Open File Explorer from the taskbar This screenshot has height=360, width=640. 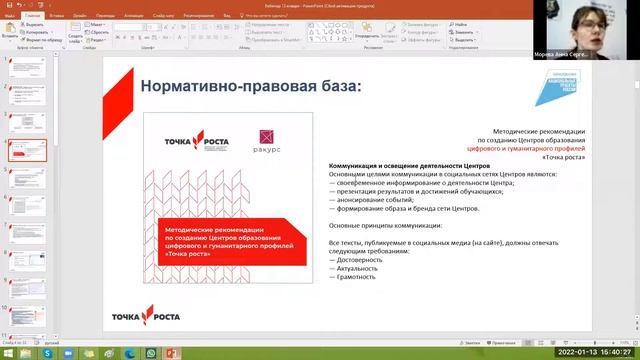pos(26,353)
